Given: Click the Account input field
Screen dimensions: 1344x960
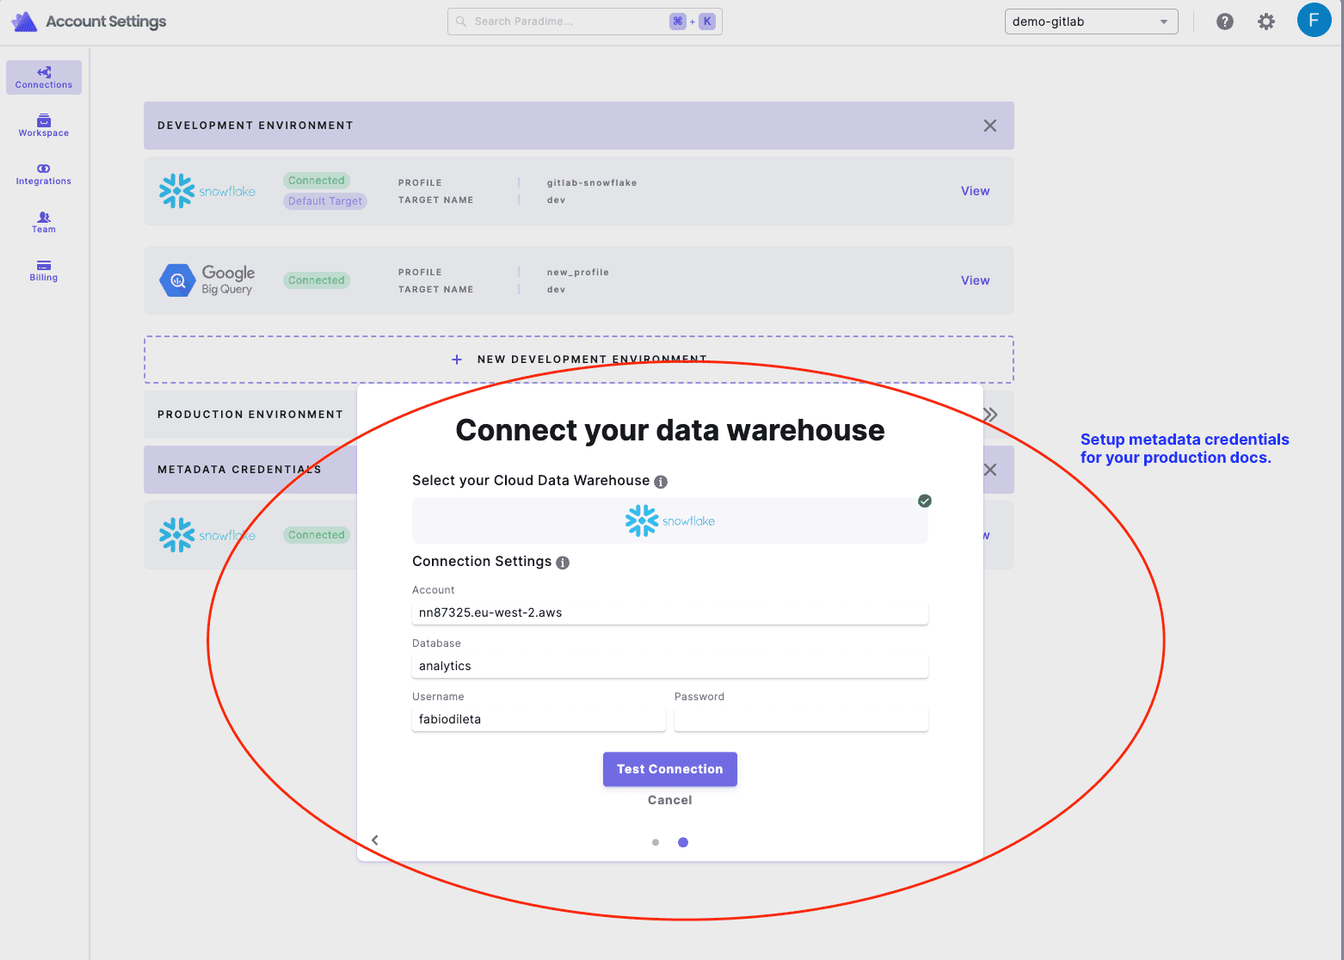Looking at the screenshot, I should point(670,612).
